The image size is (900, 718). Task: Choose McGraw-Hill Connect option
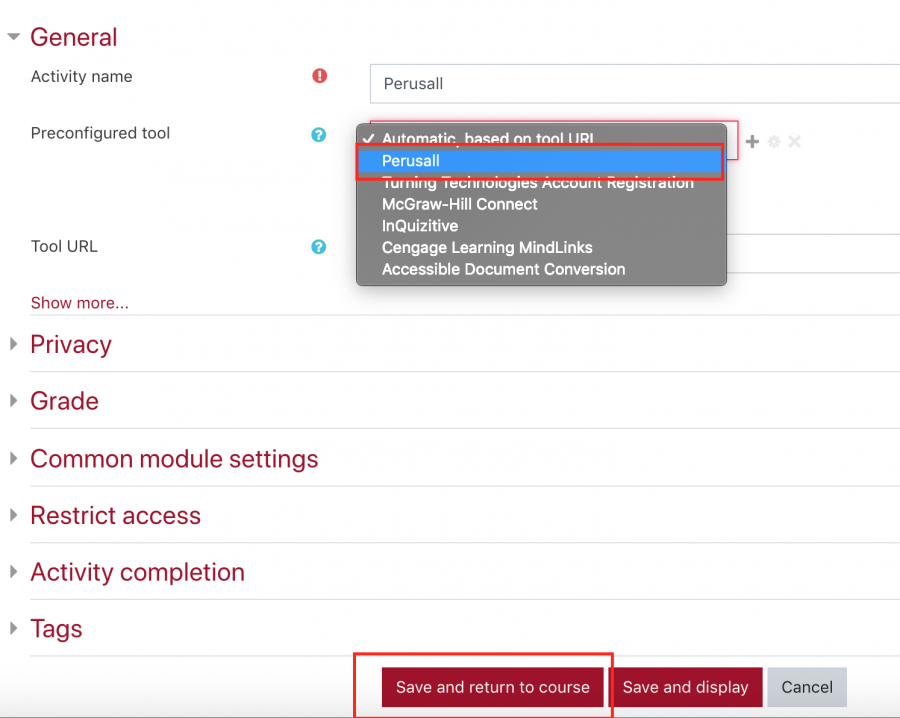[541, 204]
